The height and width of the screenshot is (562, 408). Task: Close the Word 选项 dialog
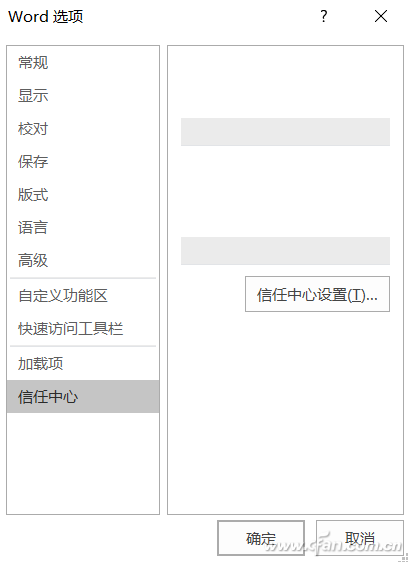[x=381, y=16]
